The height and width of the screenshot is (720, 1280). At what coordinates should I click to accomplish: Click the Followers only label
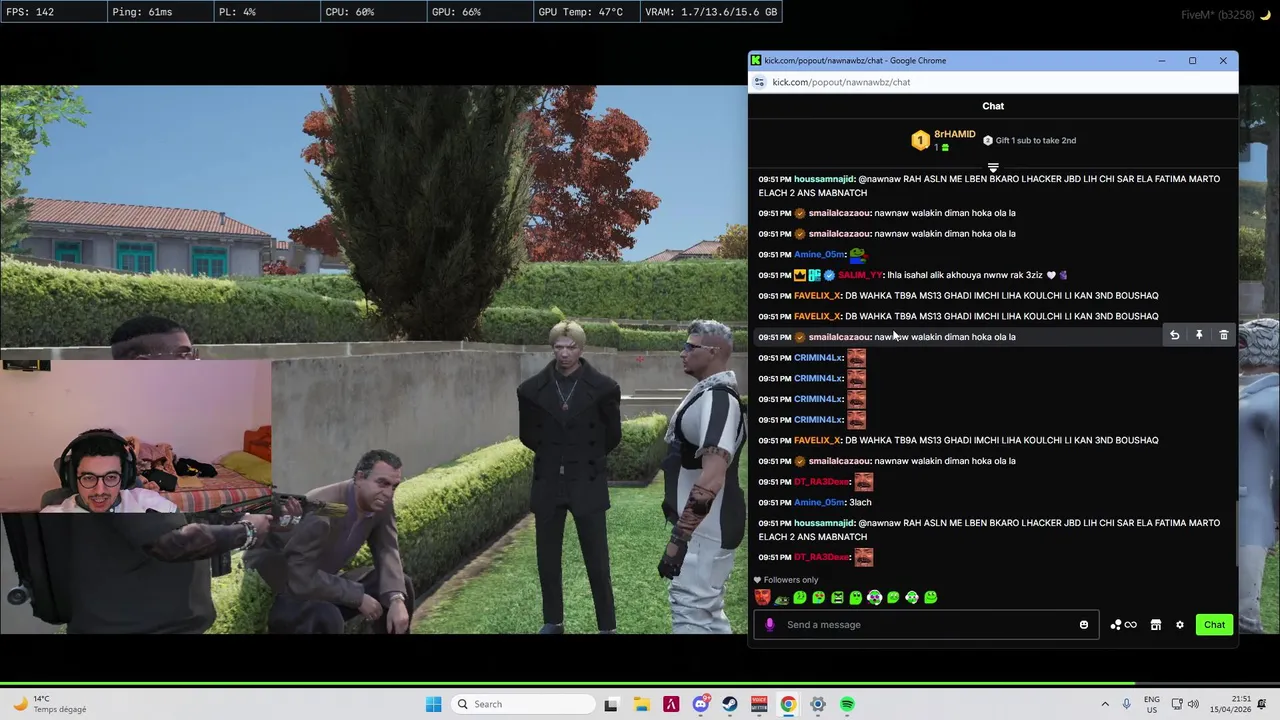791,580
